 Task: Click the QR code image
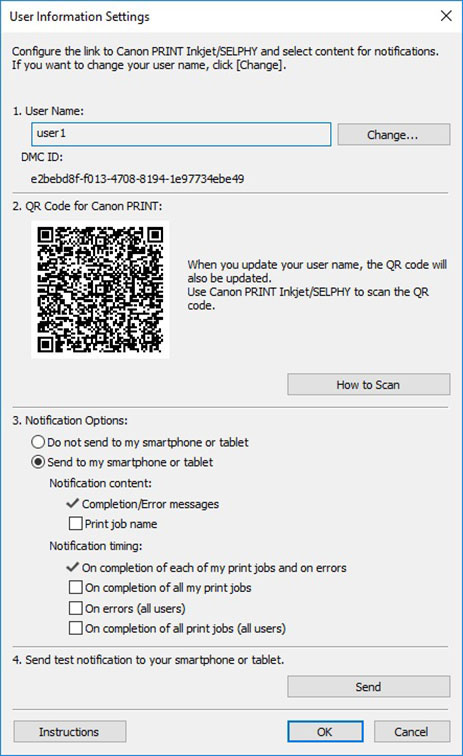tap(100, 289)
